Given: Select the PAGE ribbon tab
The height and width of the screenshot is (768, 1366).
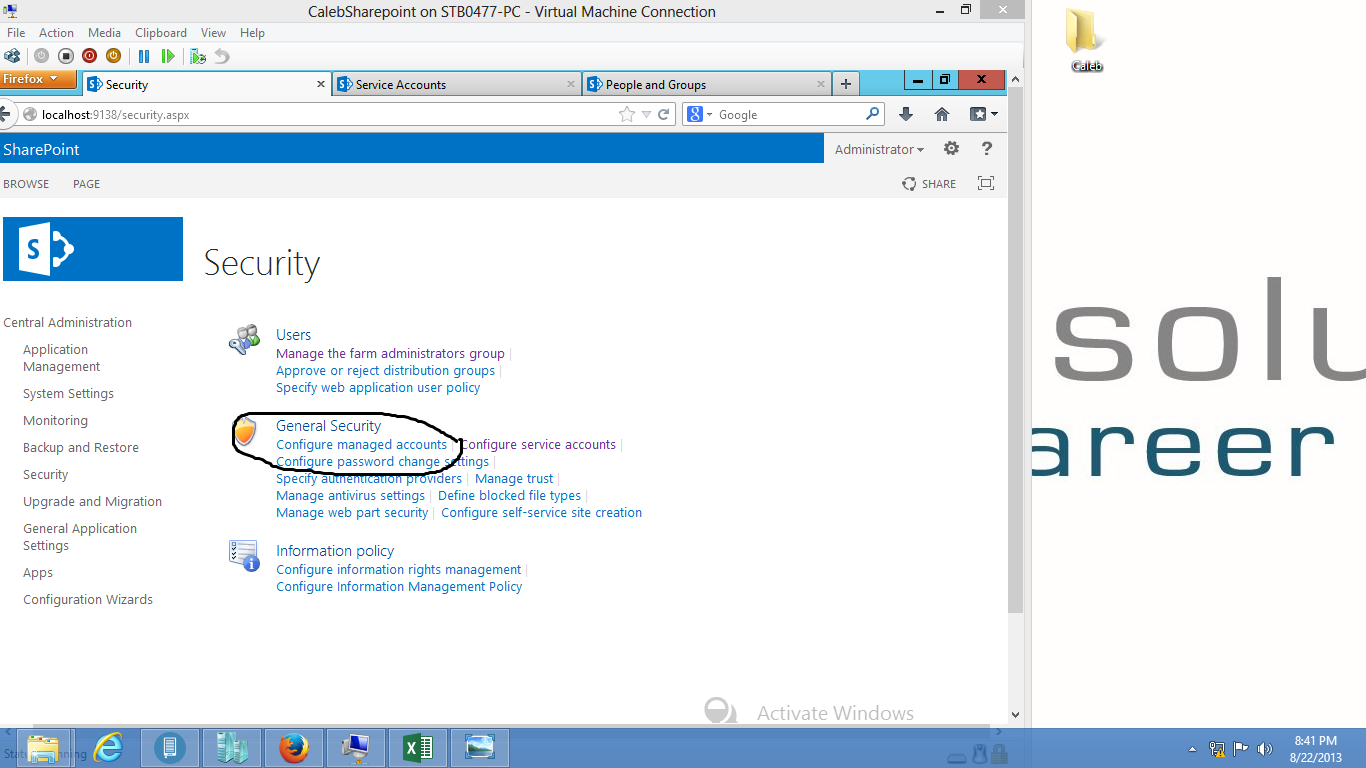Looking at the screenshot, I should [x=86, y=184].
